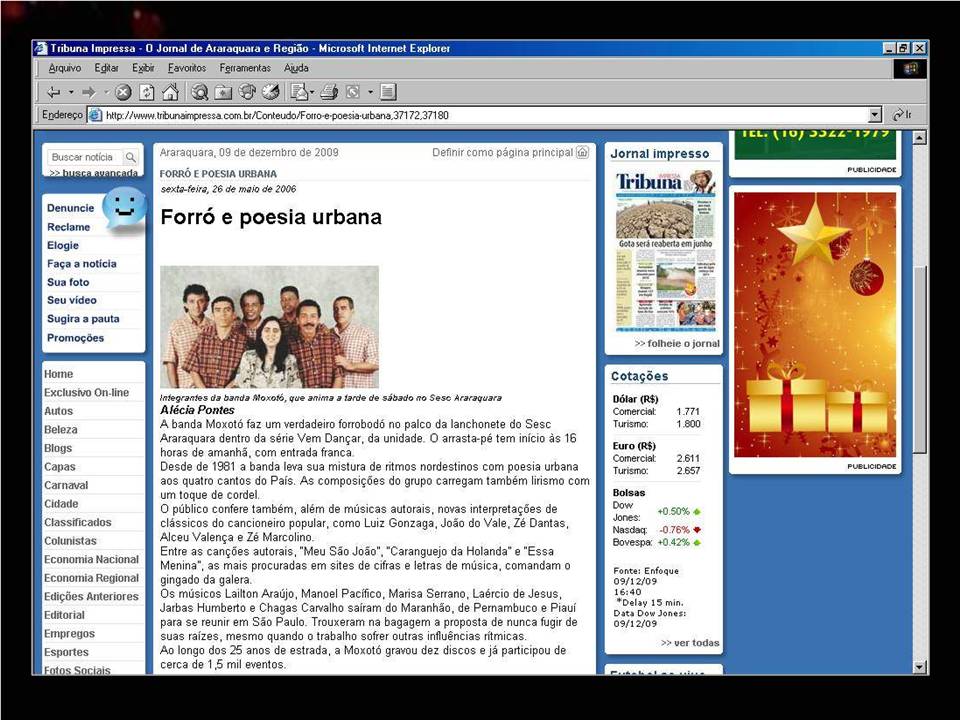960x720 pixels.
Task: Open the Blogs section link
Action: 58,448
